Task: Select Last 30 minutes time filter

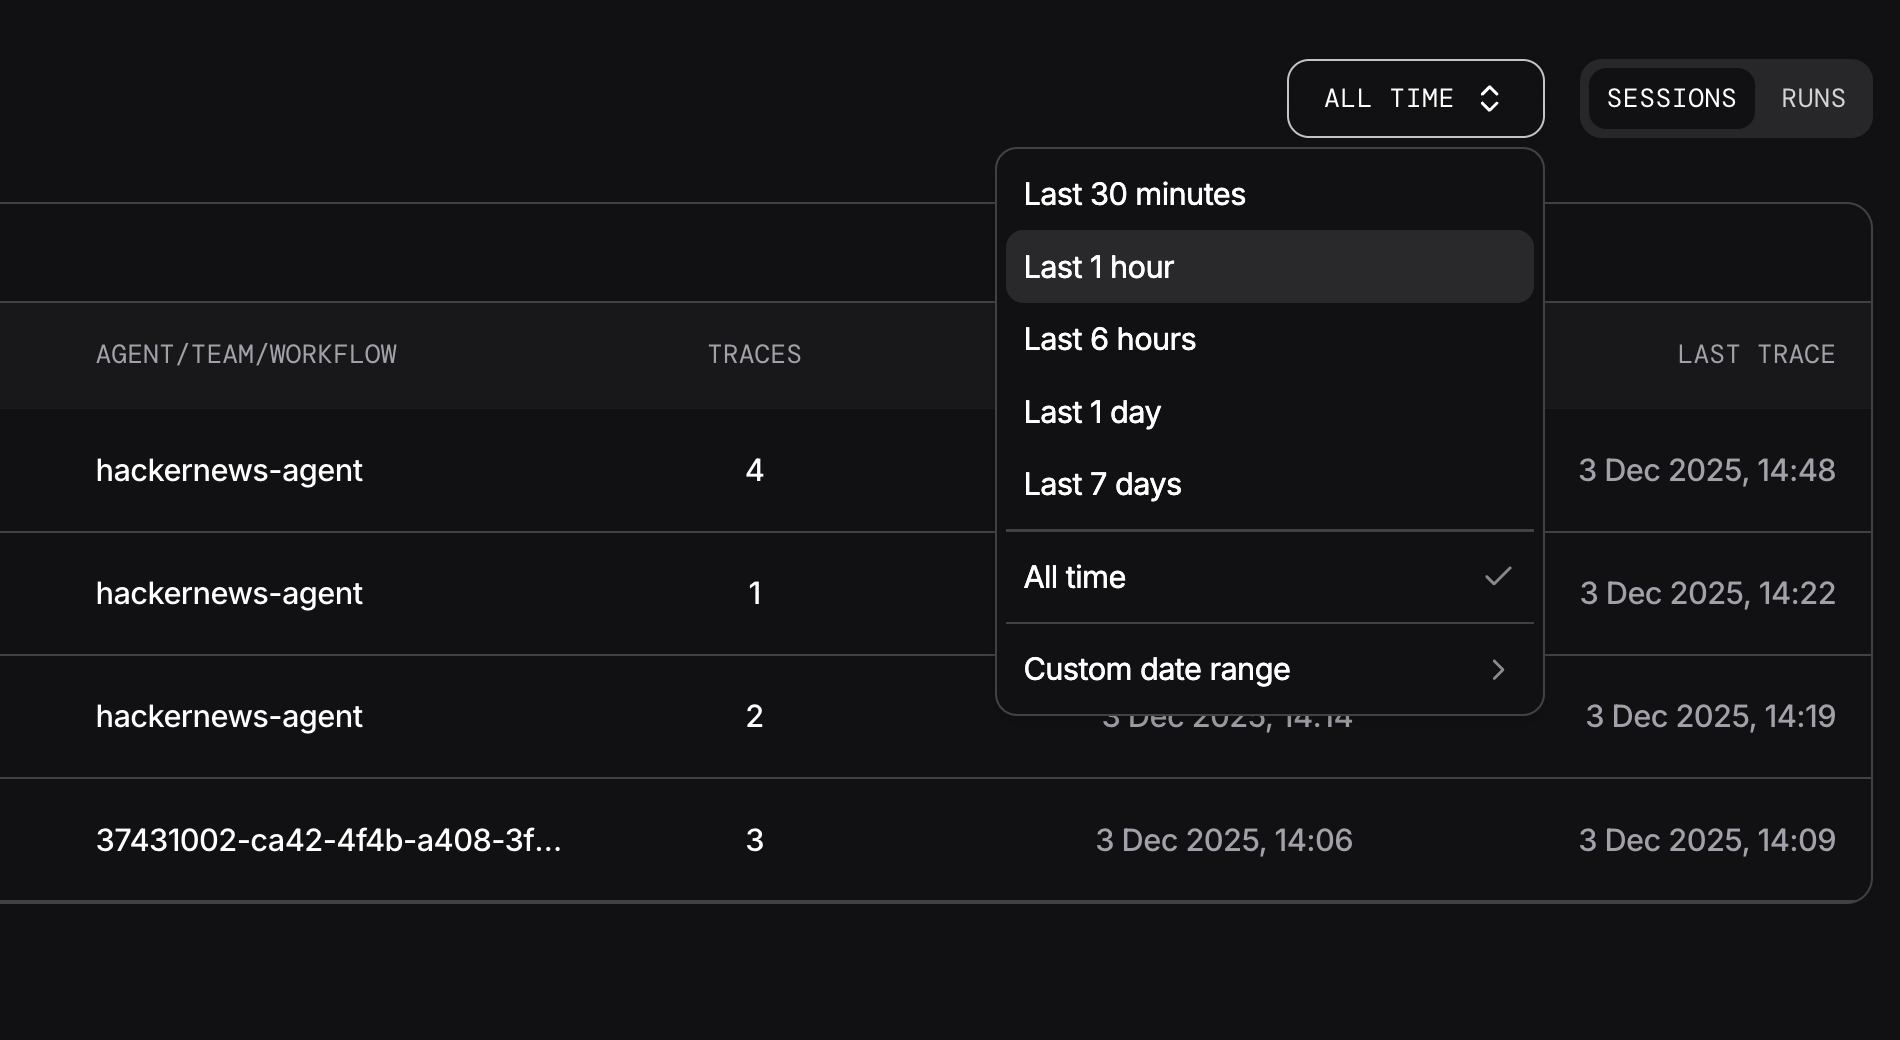Action: (1135, 194)
